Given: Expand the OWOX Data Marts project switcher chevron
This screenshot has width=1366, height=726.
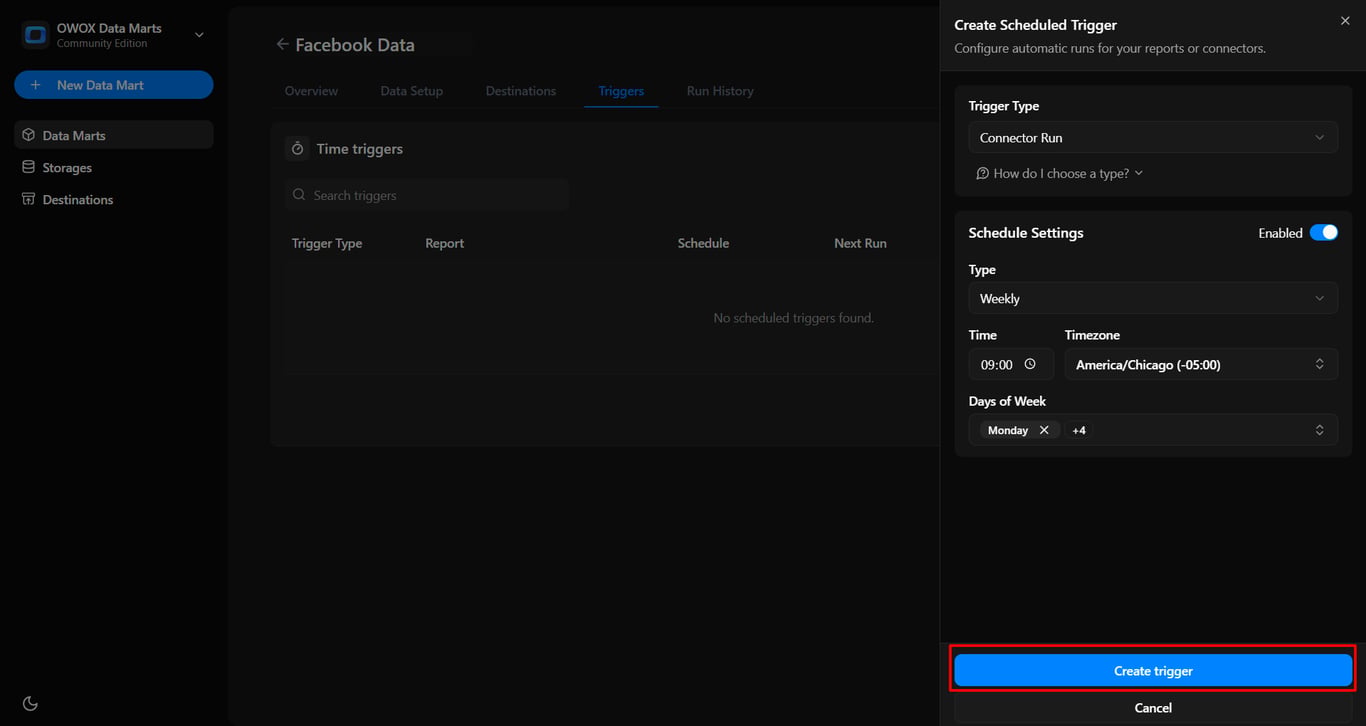Looking at the screenshot, I should pos(199,35).
